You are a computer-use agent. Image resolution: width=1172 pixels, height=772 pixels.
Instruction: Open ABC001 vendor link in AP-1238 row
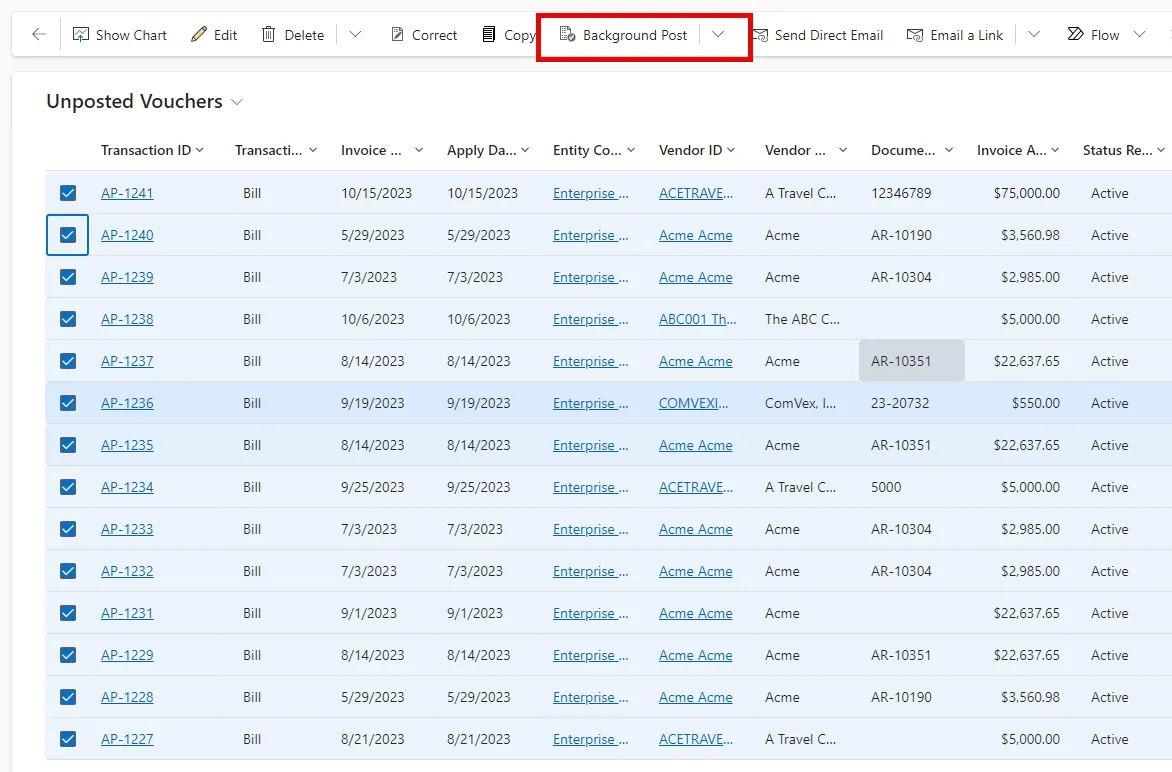(x=697, y=319)
